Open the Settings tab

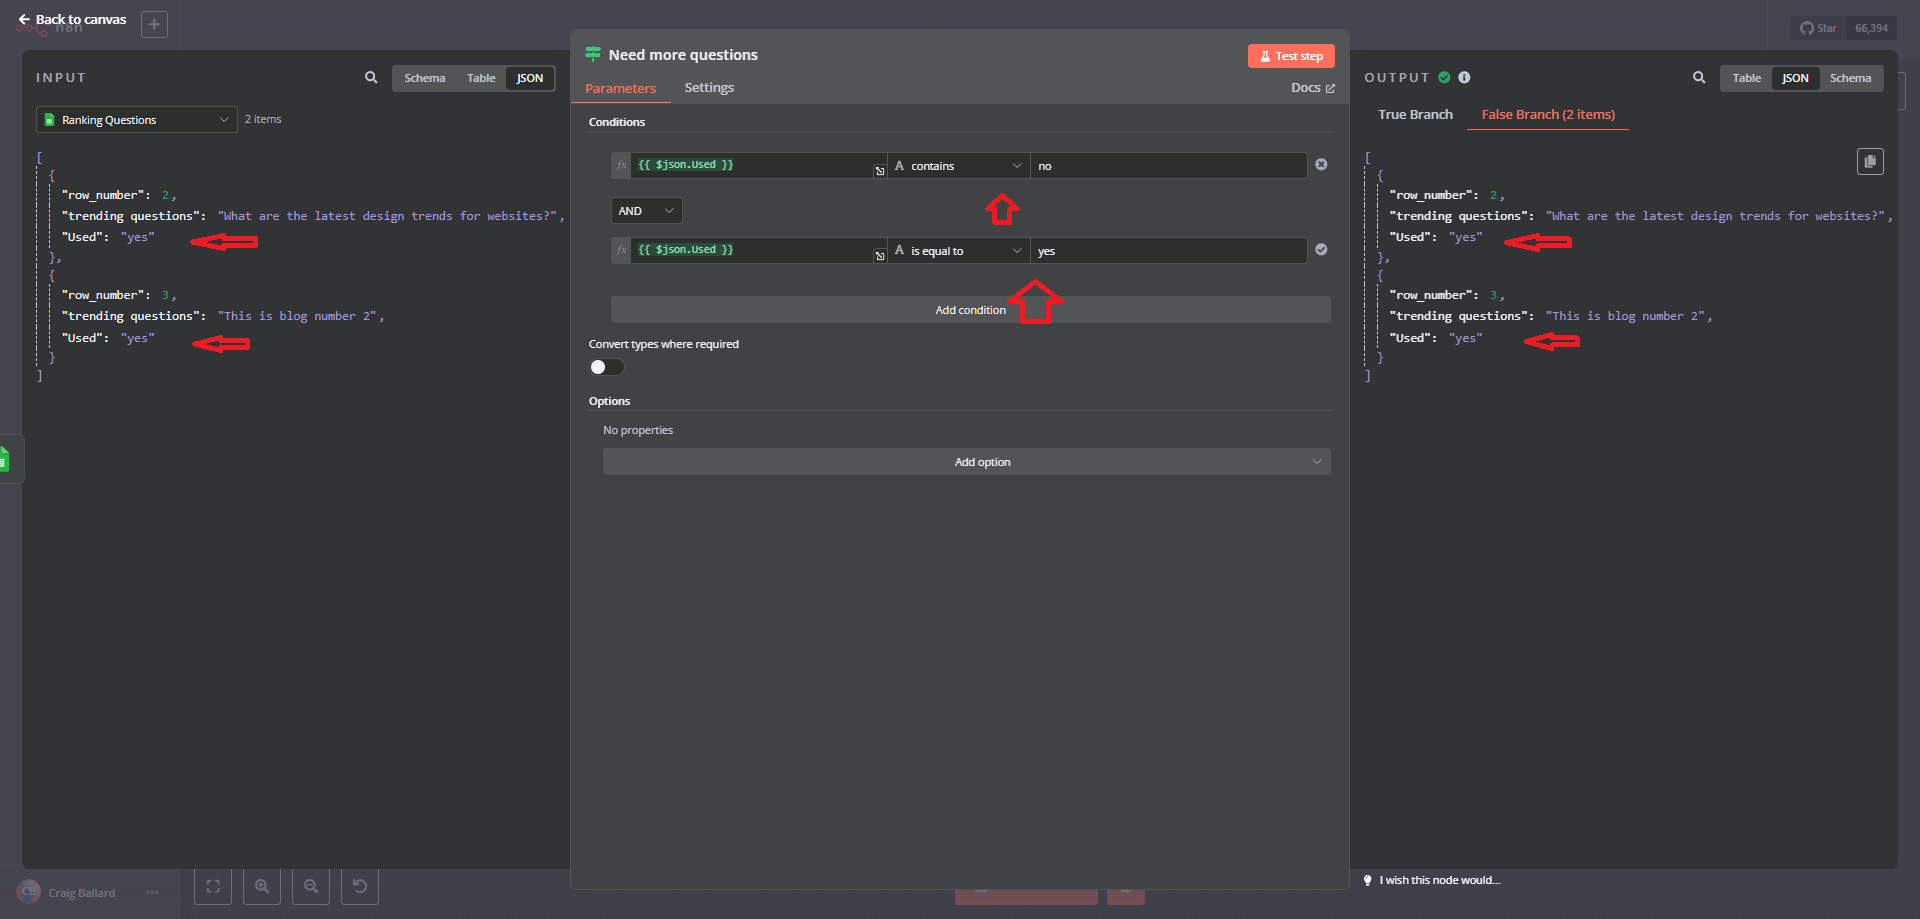coord(709,88)
